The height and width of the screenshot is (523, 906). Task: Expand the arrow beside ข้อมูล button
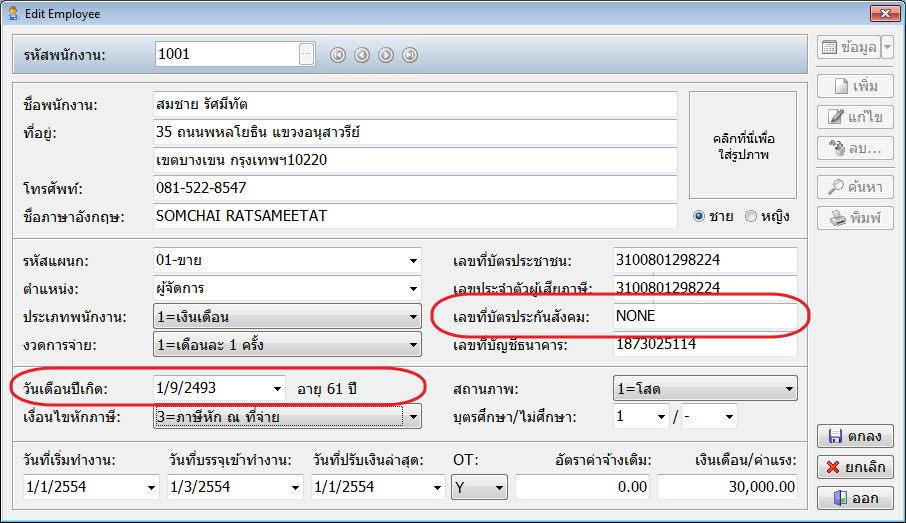pos(887,47)
